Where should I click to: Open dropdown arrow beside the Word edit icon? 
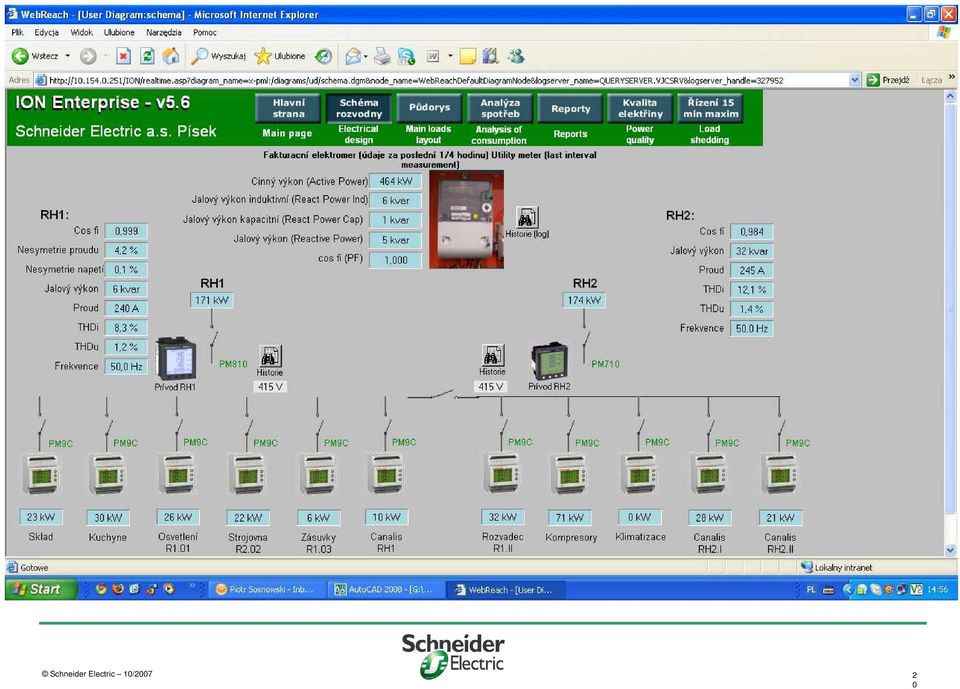click(450, 56)
